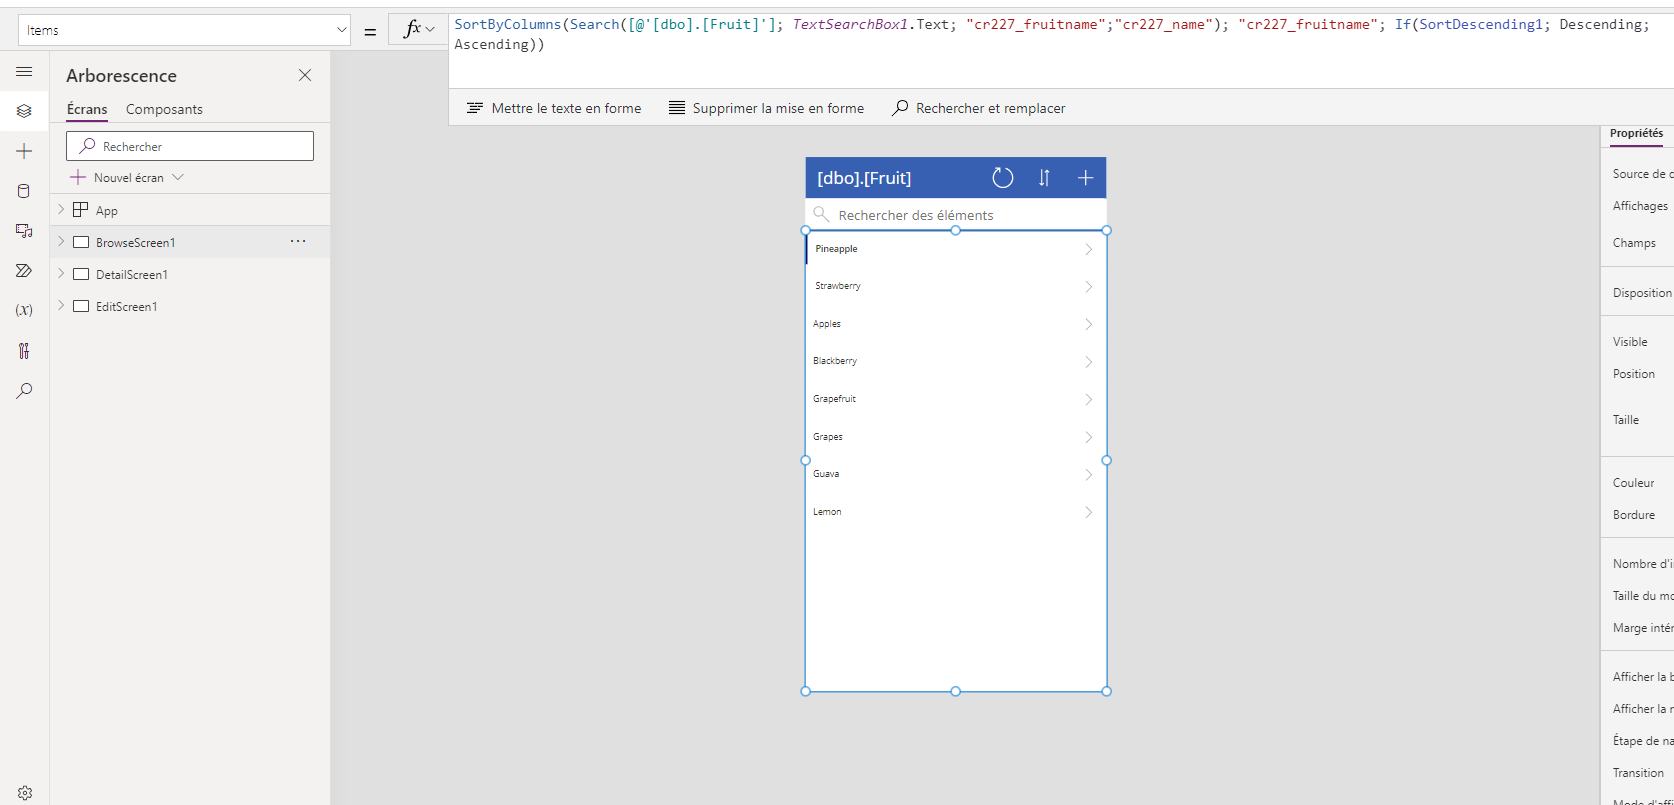Open the Data cylinder icon in sidebar
This screenshot has width=1674, height=805.
(24, 191)
